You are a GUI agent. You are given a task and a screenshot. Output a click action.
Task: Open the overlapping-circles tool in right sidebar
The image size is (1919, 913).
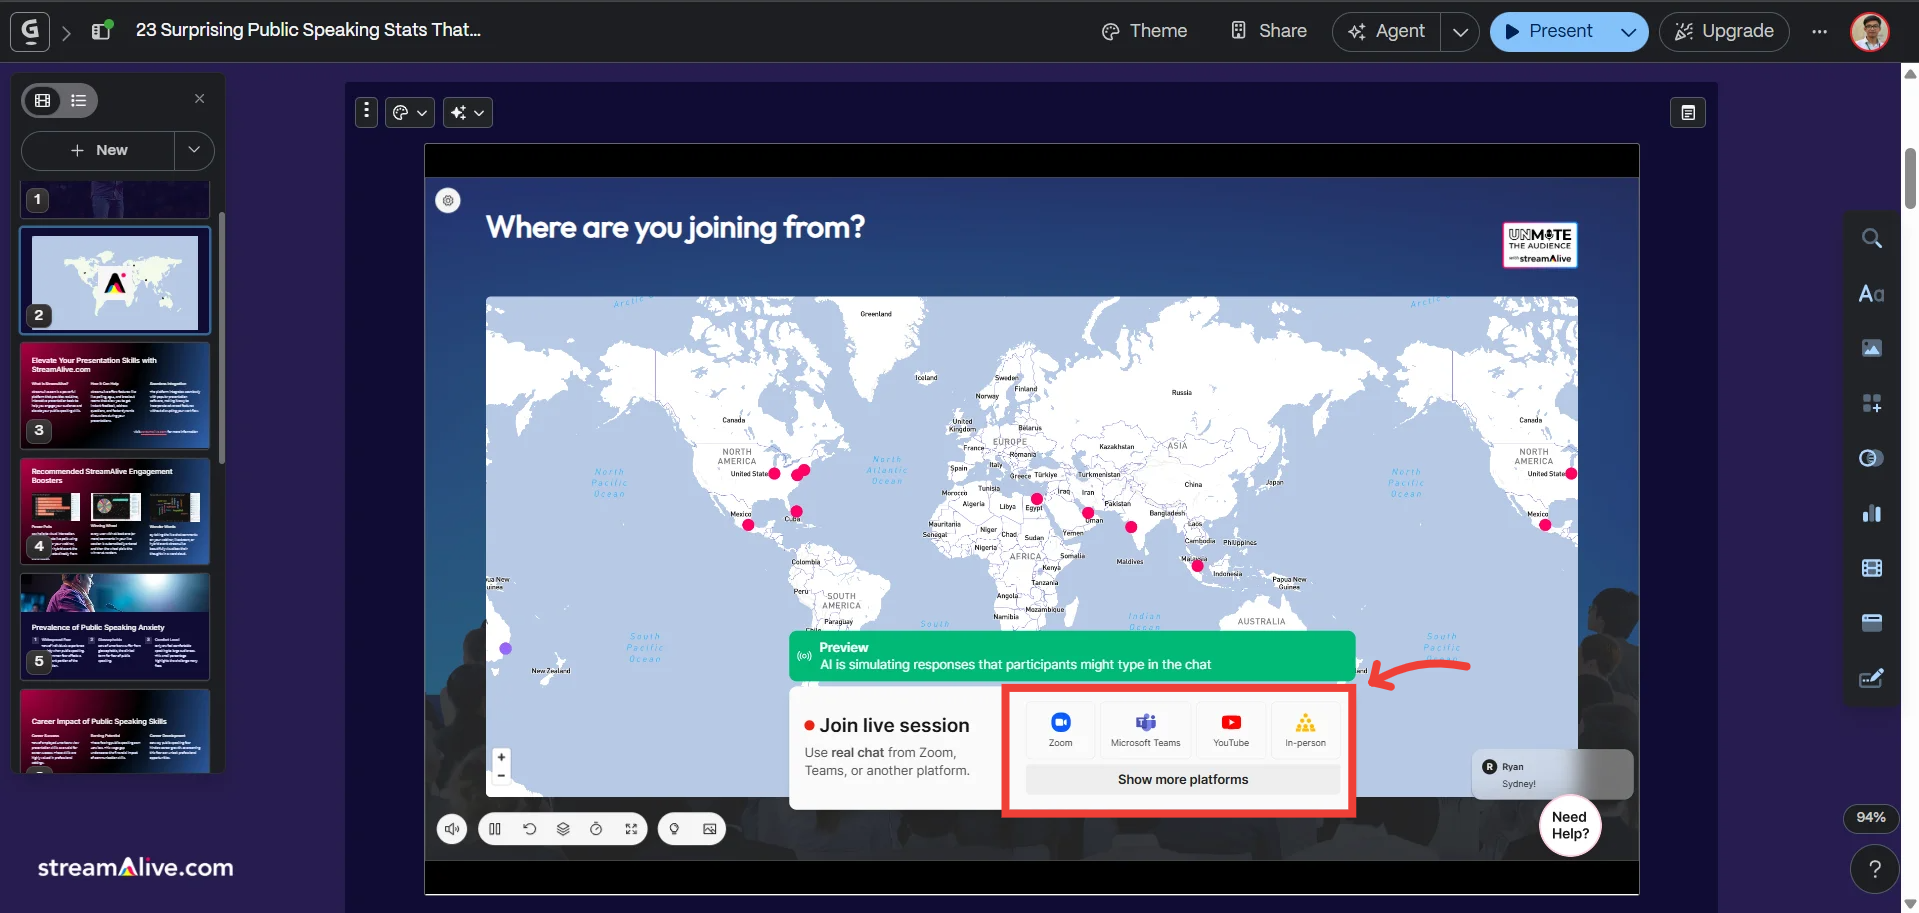pyautogui.click(x=1871, y=458)
